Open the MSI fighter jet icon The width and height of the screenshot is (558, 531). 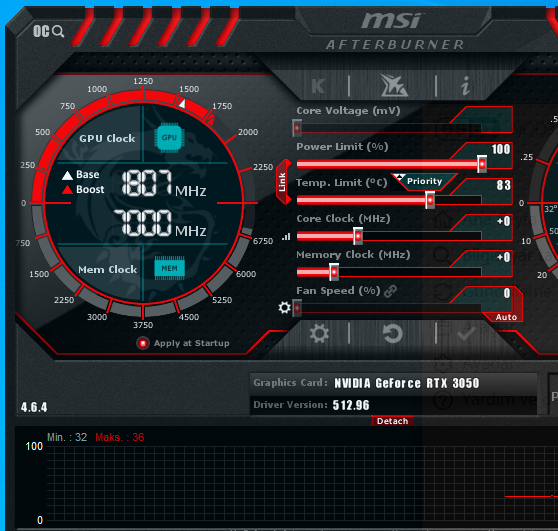(x=394, y=85)
